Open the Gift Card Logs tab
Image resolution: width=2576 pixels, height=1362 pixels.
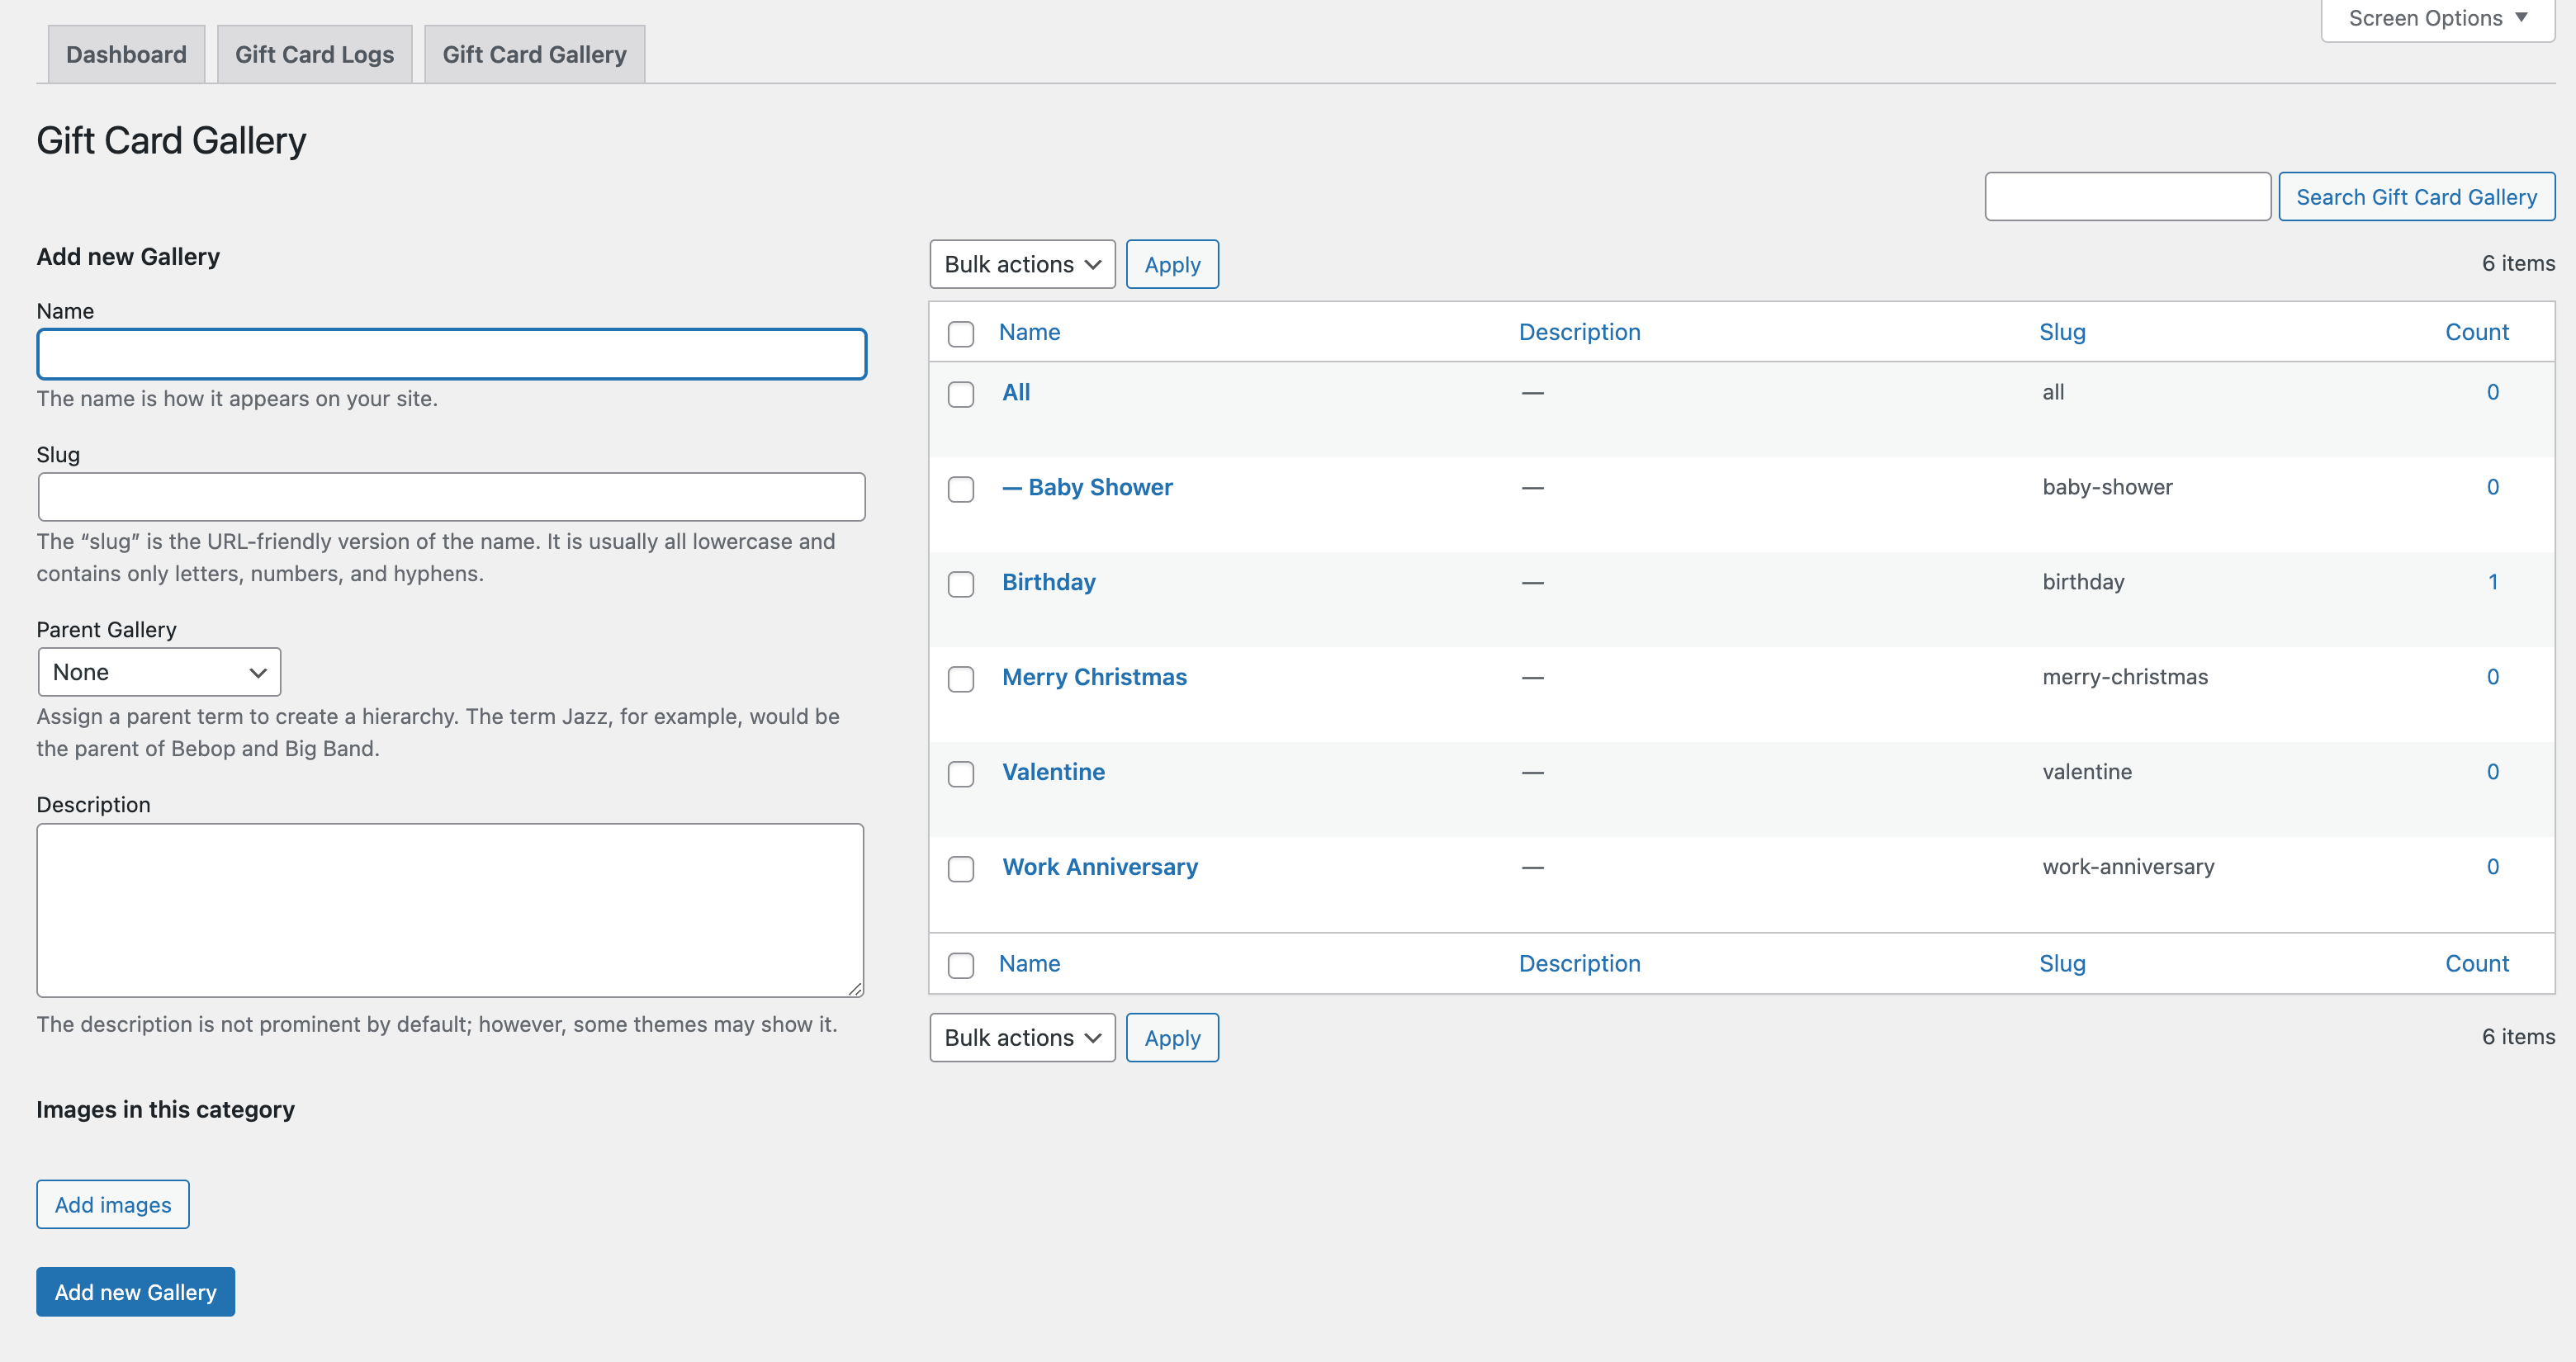(314, 54)
